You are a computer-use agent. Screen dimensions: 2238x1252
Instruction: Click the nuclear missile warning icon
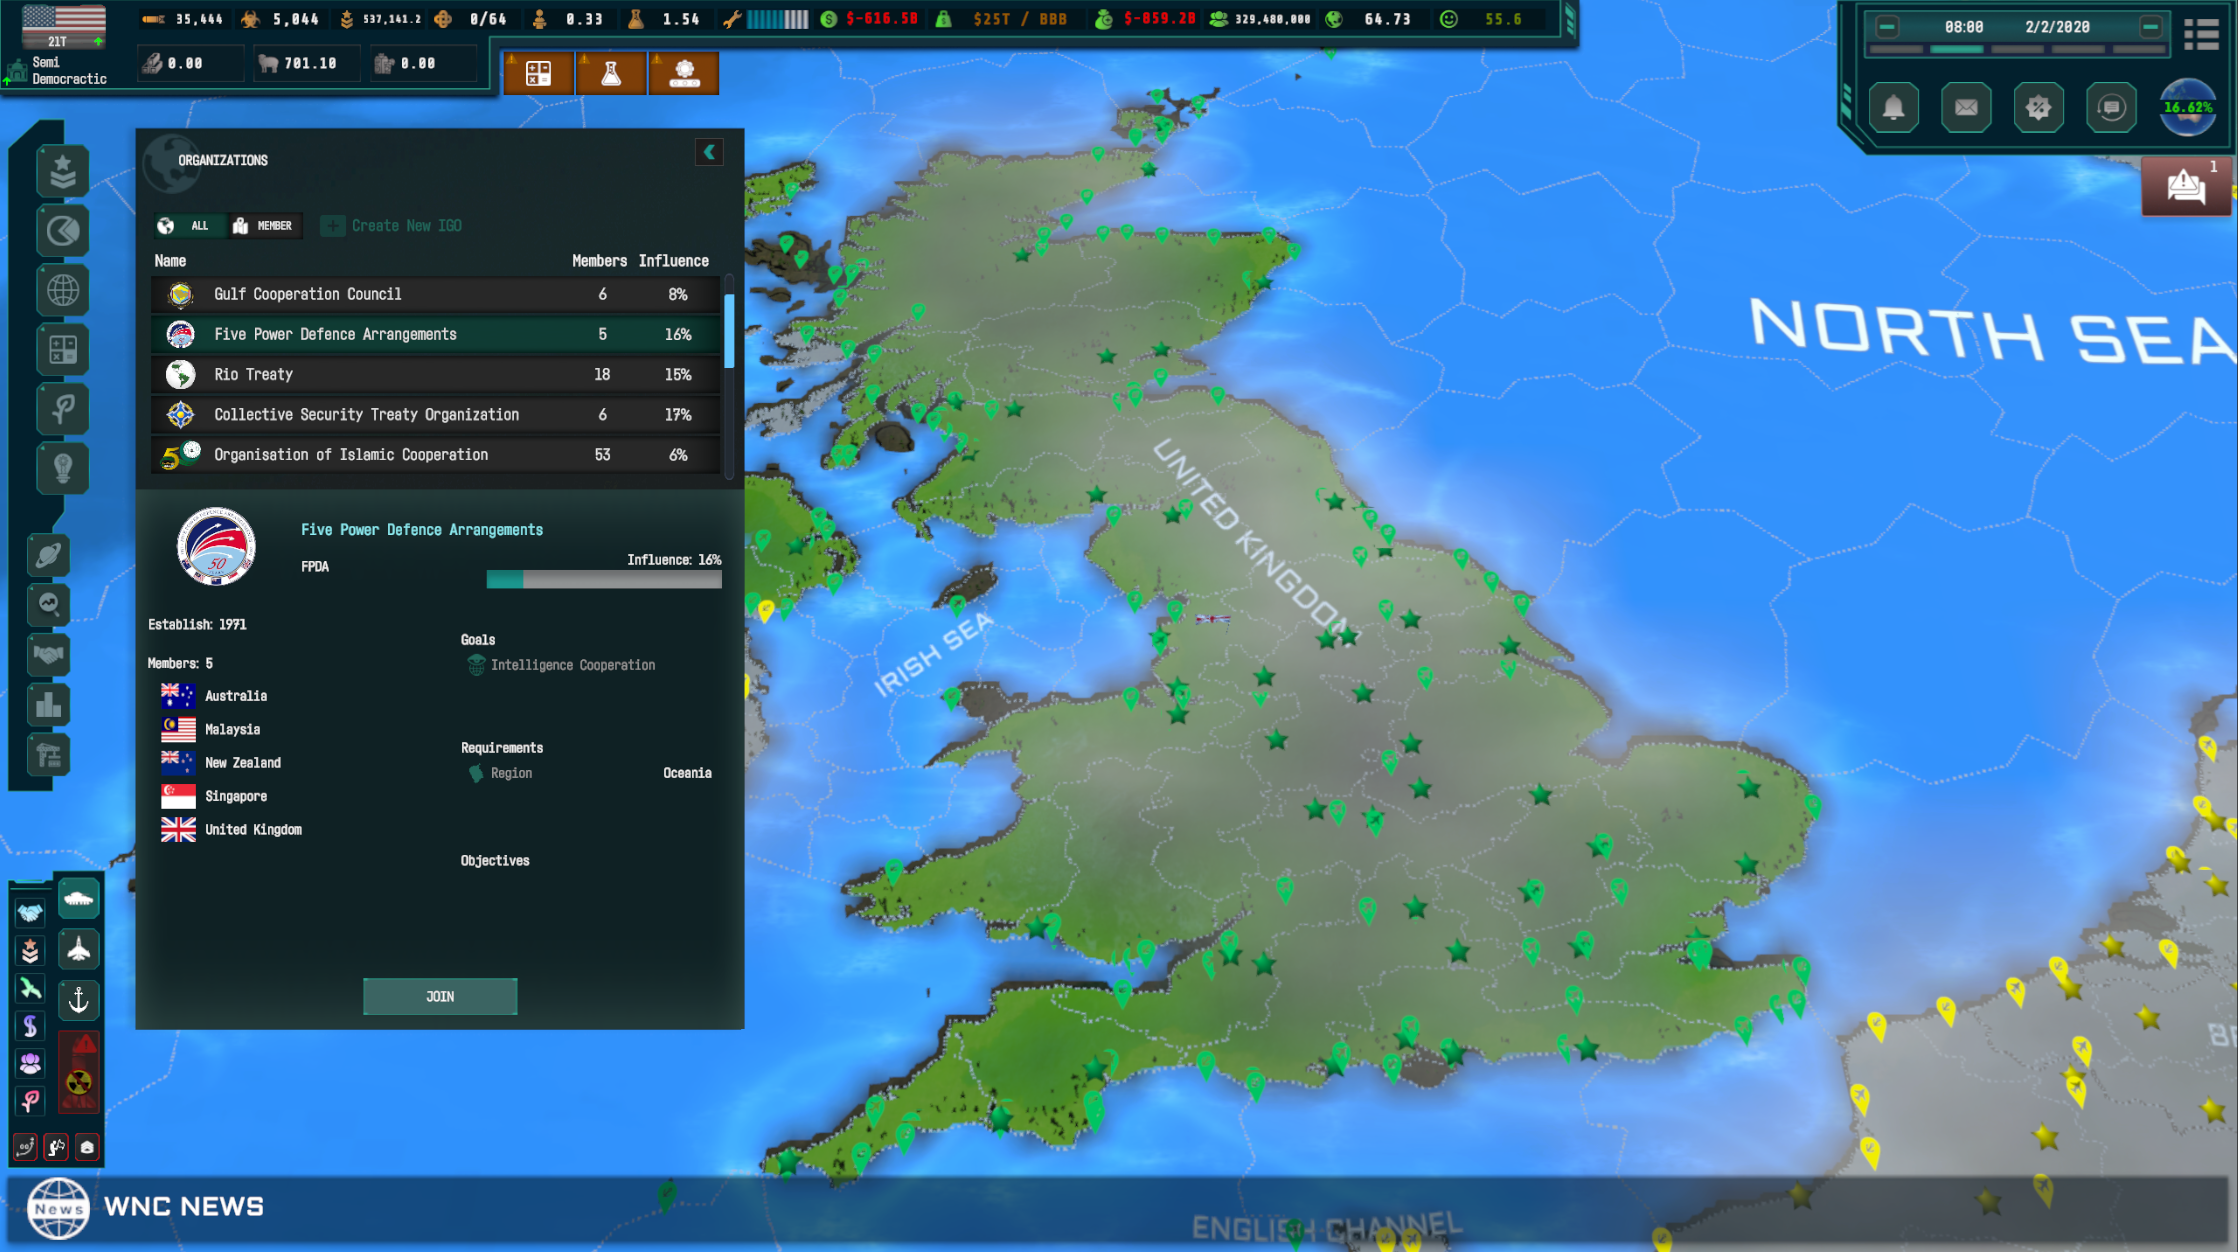79,1072
